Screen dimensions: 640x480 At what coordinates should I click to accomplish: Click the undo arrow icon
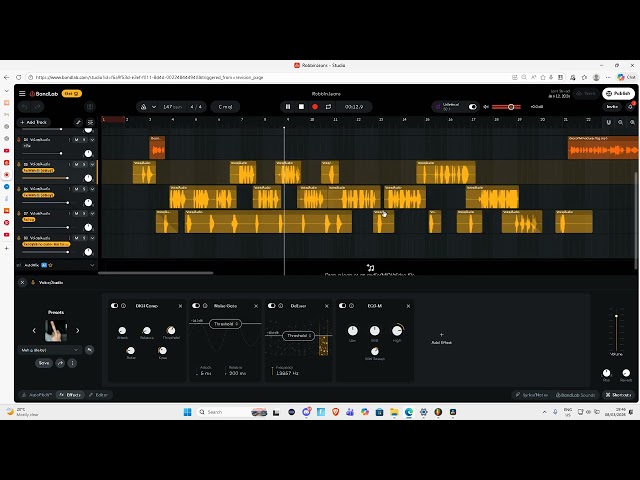24,107
